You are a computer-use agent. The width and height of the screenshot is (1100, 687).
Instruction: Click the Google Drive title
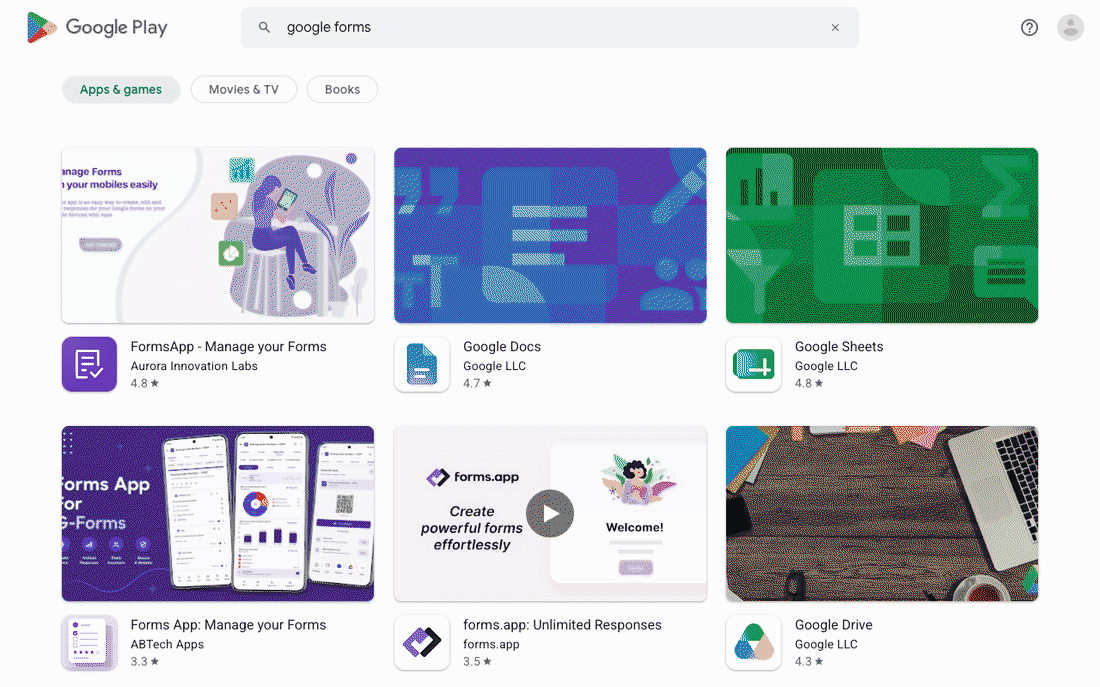(x=833, y=625)
